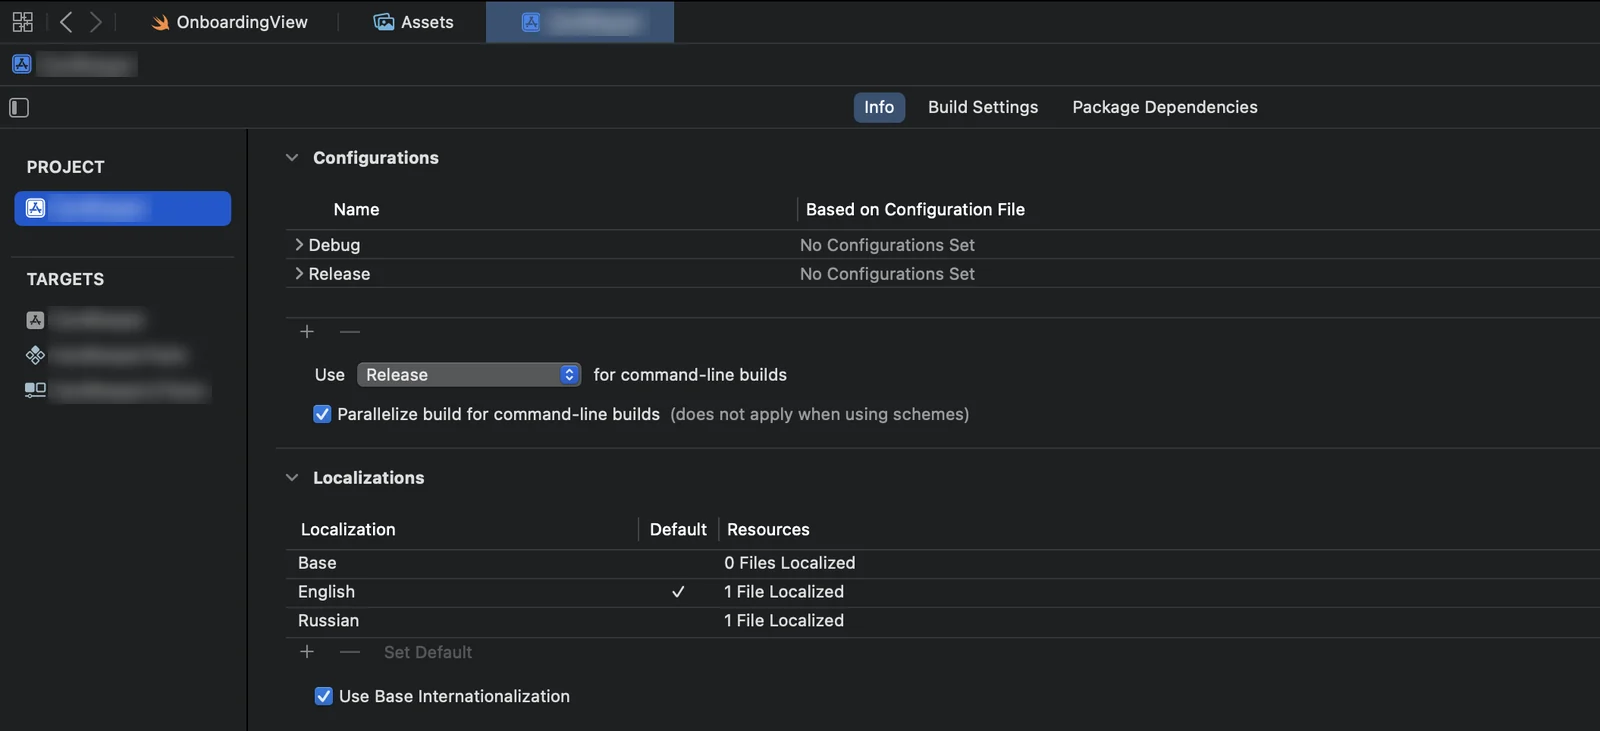Click the Russian row's 1 File Localized cell
The height and width of the screenshot is (731, 1600).
(784, 621)
